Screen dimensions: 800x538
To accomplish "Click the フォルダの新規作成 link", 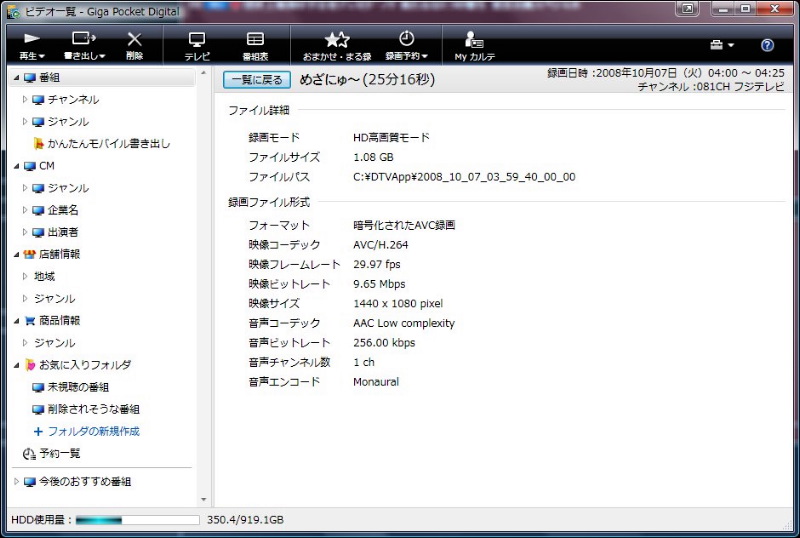I will click(x=93, y=431).
